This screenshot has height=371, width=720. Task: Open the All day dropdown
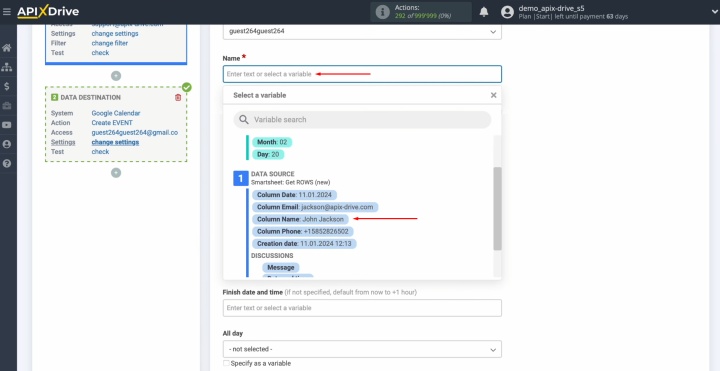point(362,349)
